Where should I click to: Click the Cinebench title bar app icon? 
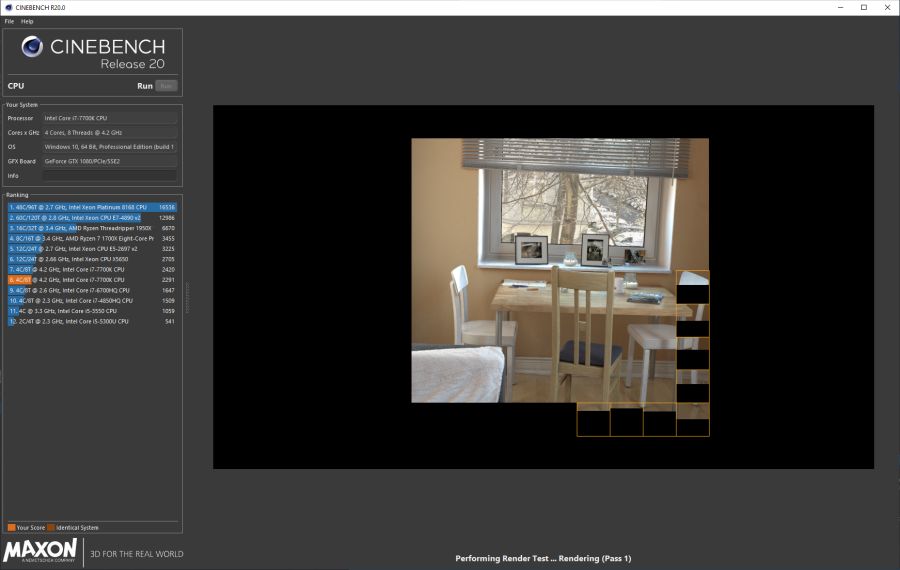click(x=8, y=7)
